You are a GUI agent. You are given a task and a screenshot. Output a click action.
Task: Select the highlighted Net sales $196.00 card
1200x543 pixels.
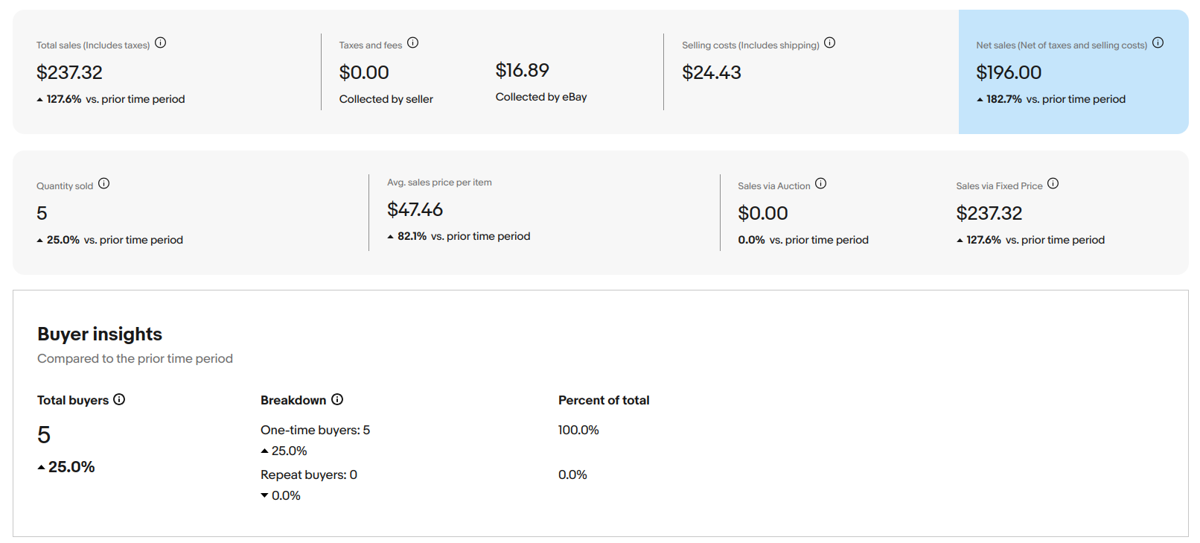click(x=1072, y=72)
